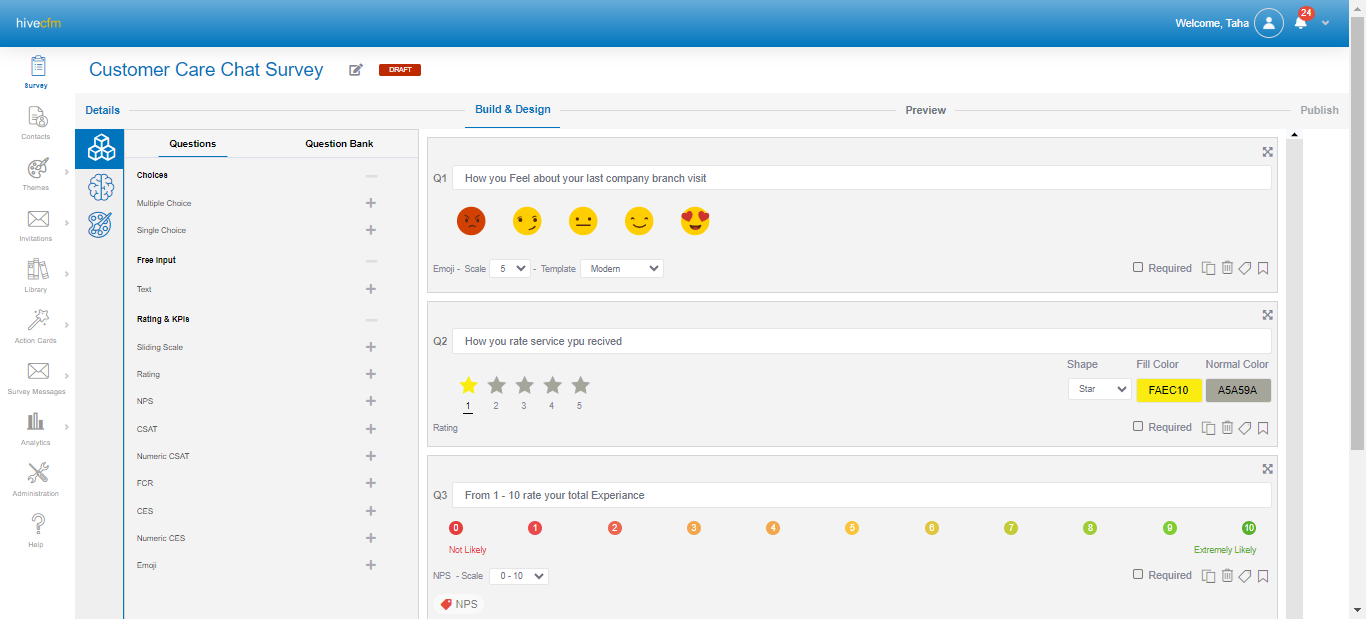Select the angry red emoji in Q1
1366x619 pixels.
tap(471, 221)
